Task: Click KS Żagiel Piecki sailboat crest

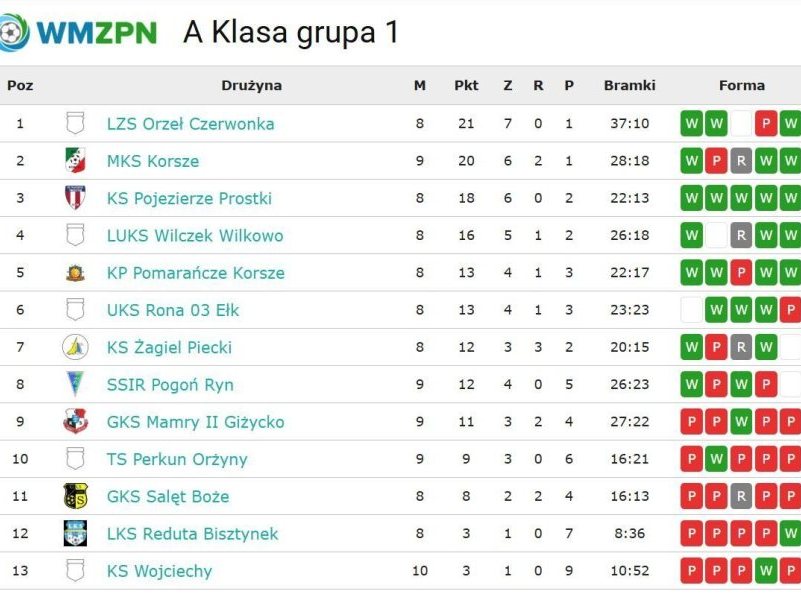Action: tap(75, 347)
